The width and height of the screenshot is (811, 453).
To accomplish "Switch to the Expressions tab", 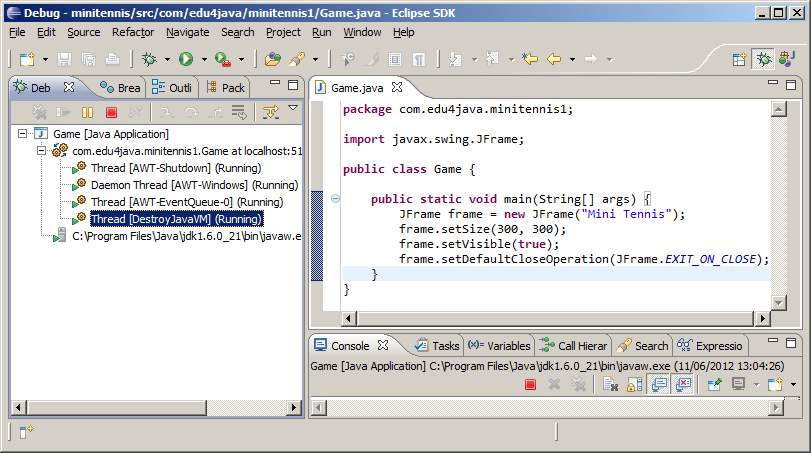I will pyautogui.click(x=710, y=346).
